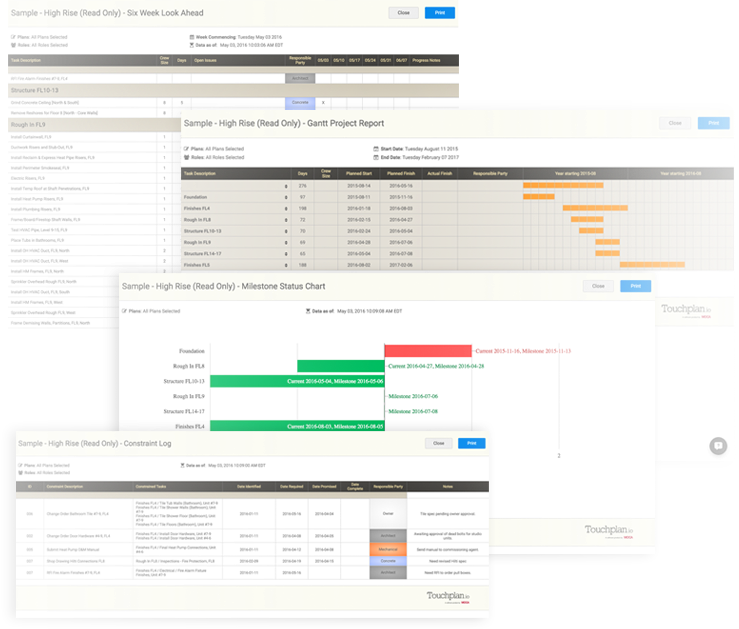
Task: Click 'Milestone 2016-07-08' label for Structure FL14-17
Action: pos(413,411)
